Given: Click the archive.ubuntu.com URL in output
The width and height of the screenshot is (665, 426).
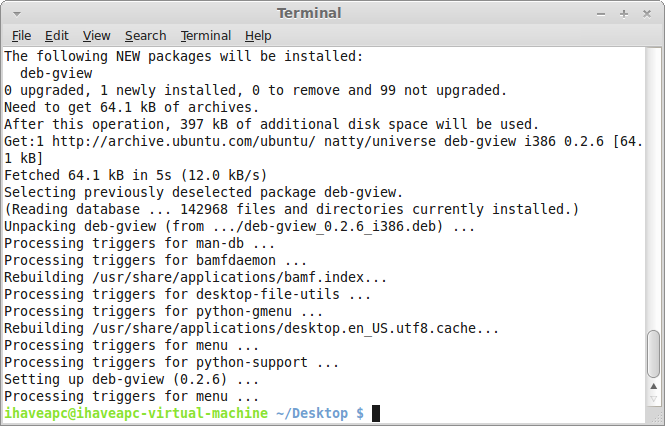Looking at the screenshot, I should click(x=184, y=141).
